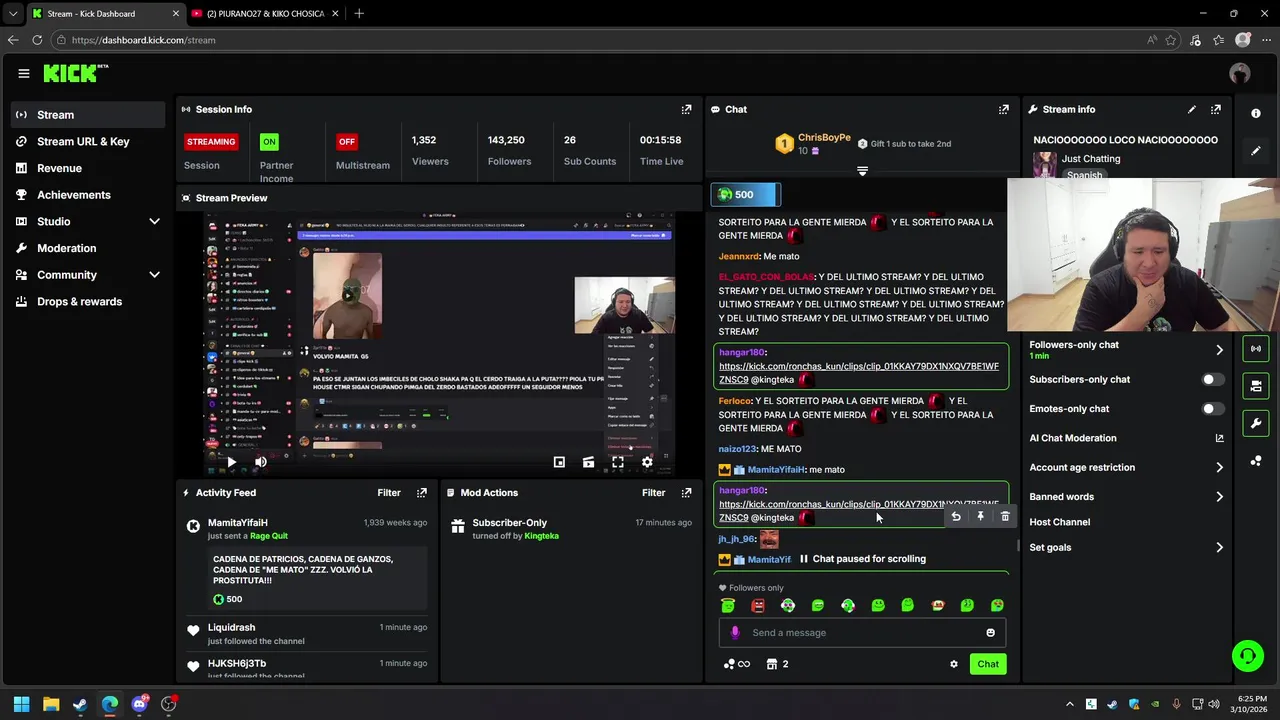1280x720 pixels.
Task: Open Activity Feed Filter
Action: click(x=389, y=492)
